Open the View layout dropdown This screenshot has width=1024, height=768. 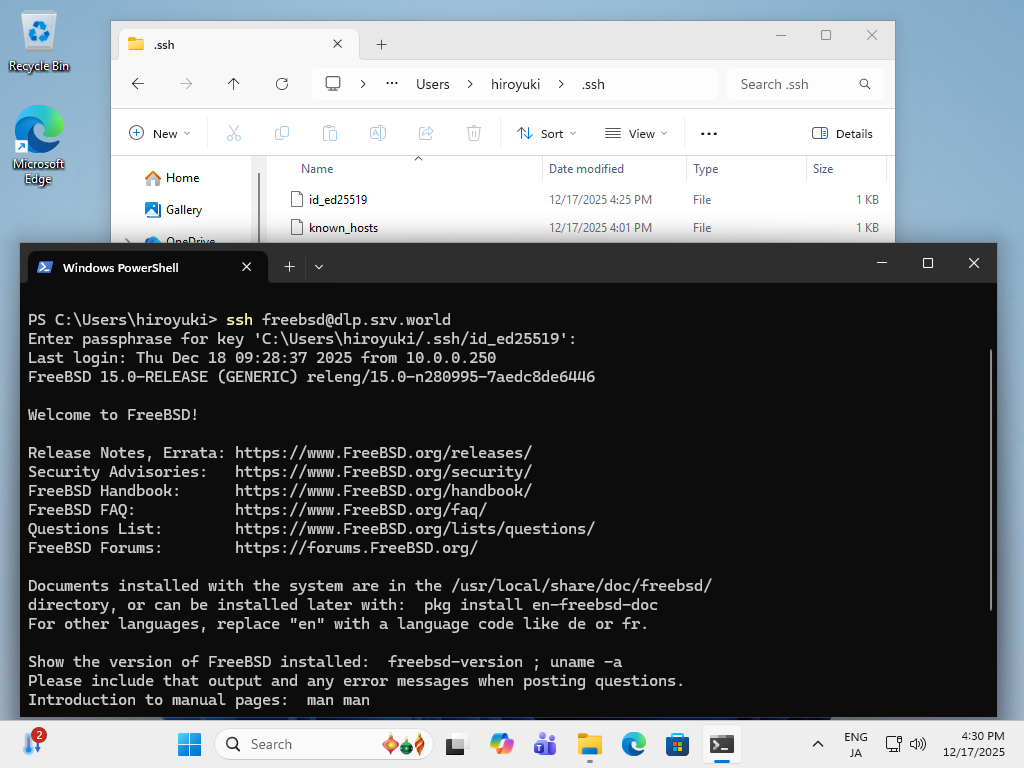[x=634, y=133]
